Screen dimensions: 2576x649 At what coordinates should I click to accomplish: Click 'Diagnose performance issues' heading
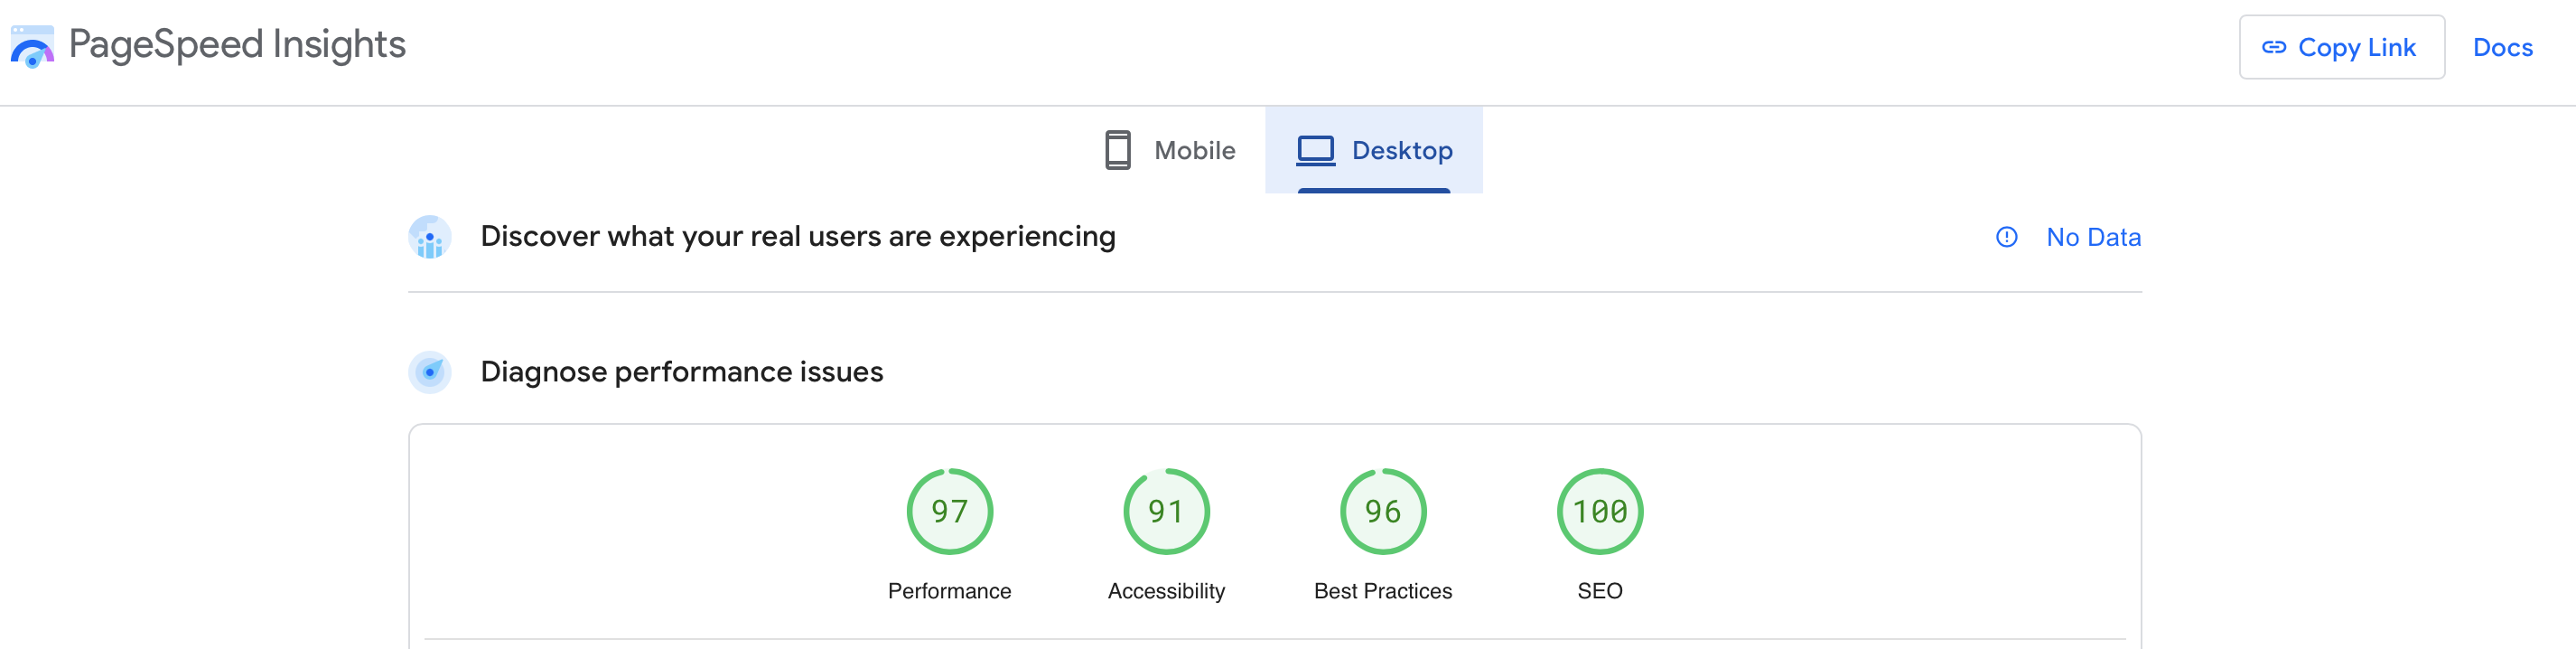point(681,372)
